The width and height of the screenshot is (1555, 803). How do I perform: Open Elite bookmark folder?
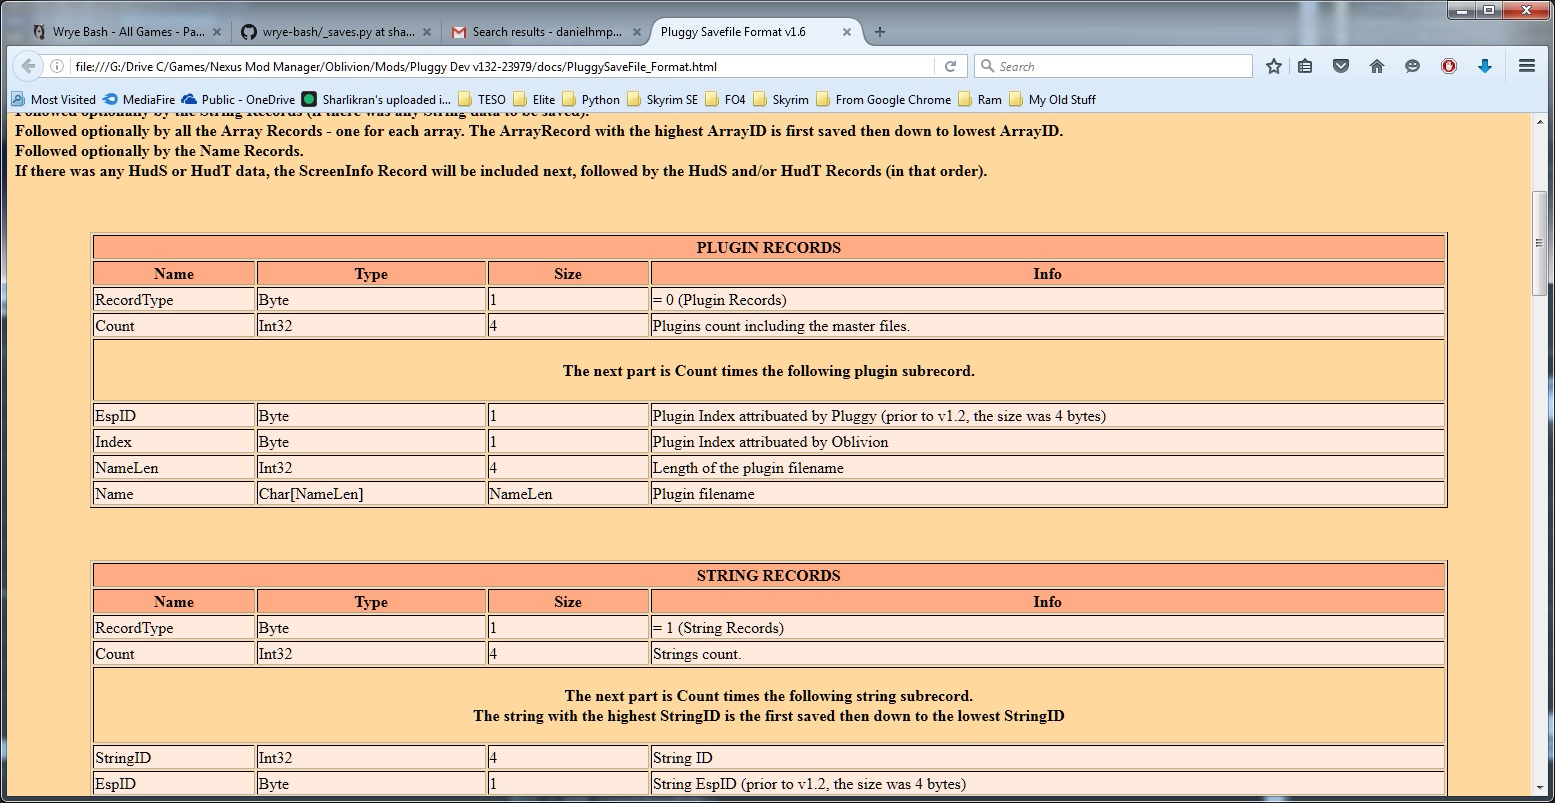point(534,99)
